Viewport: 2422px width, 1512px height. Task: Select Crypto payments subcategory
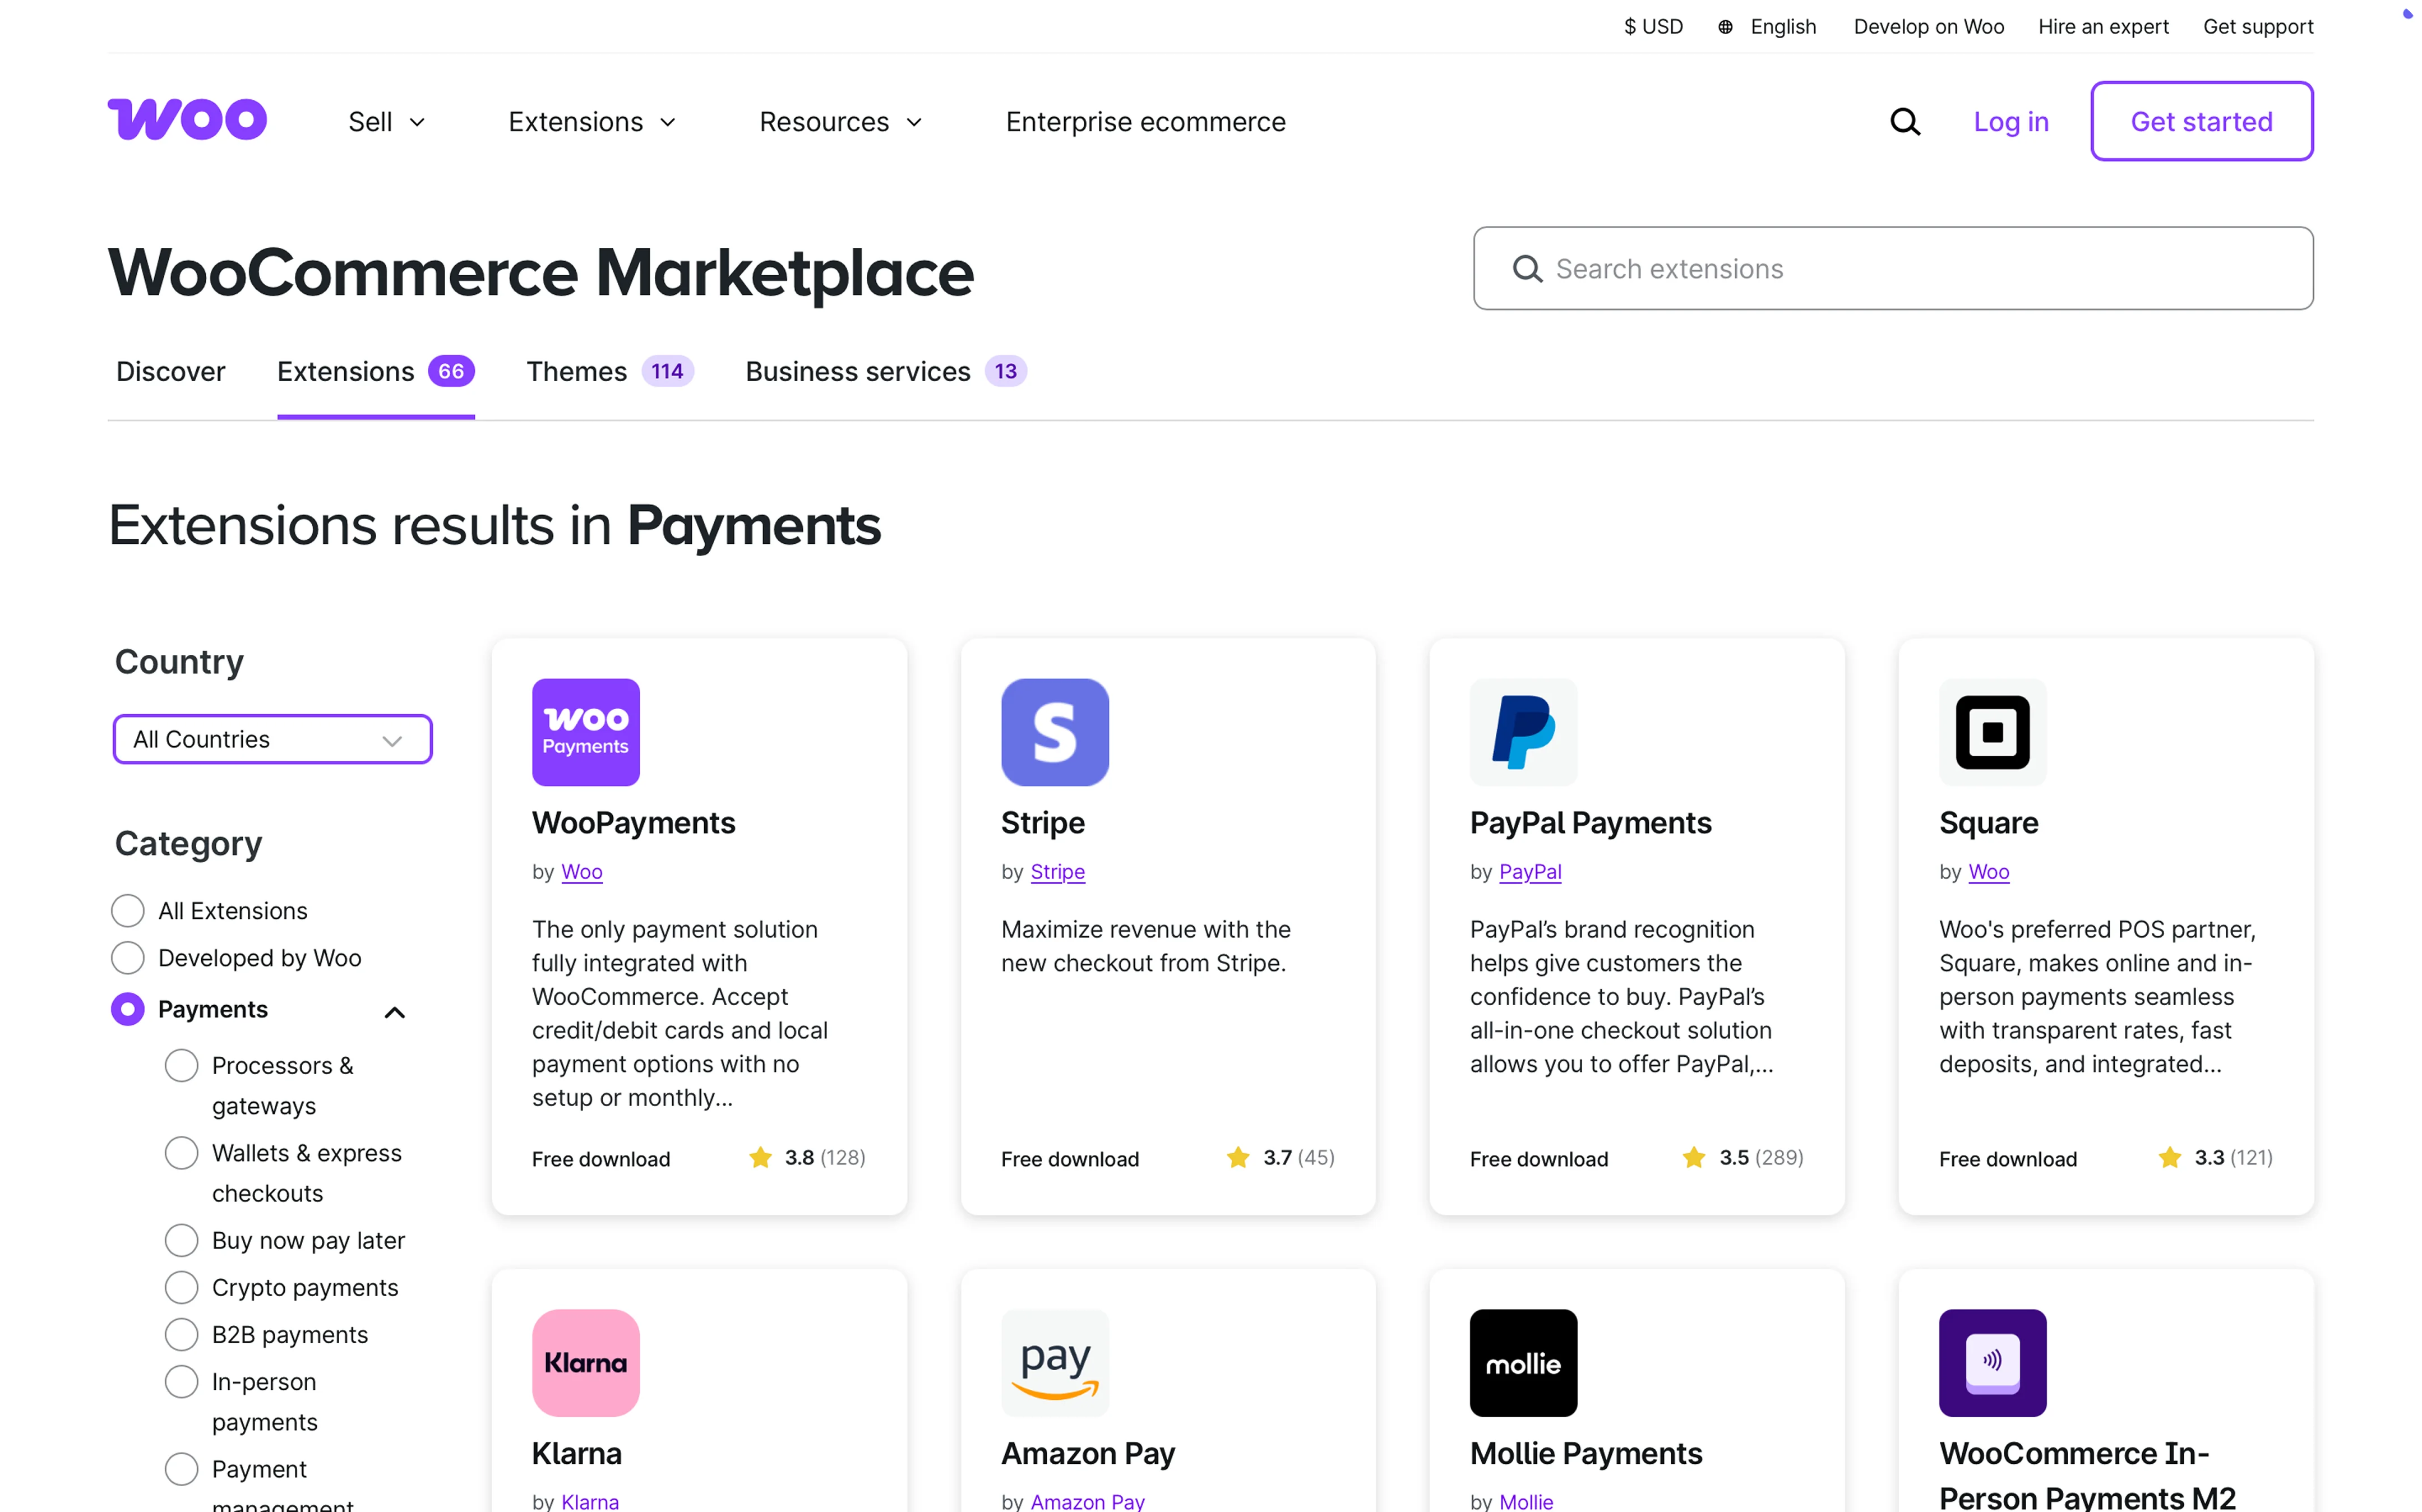[x=181, y=1287]
